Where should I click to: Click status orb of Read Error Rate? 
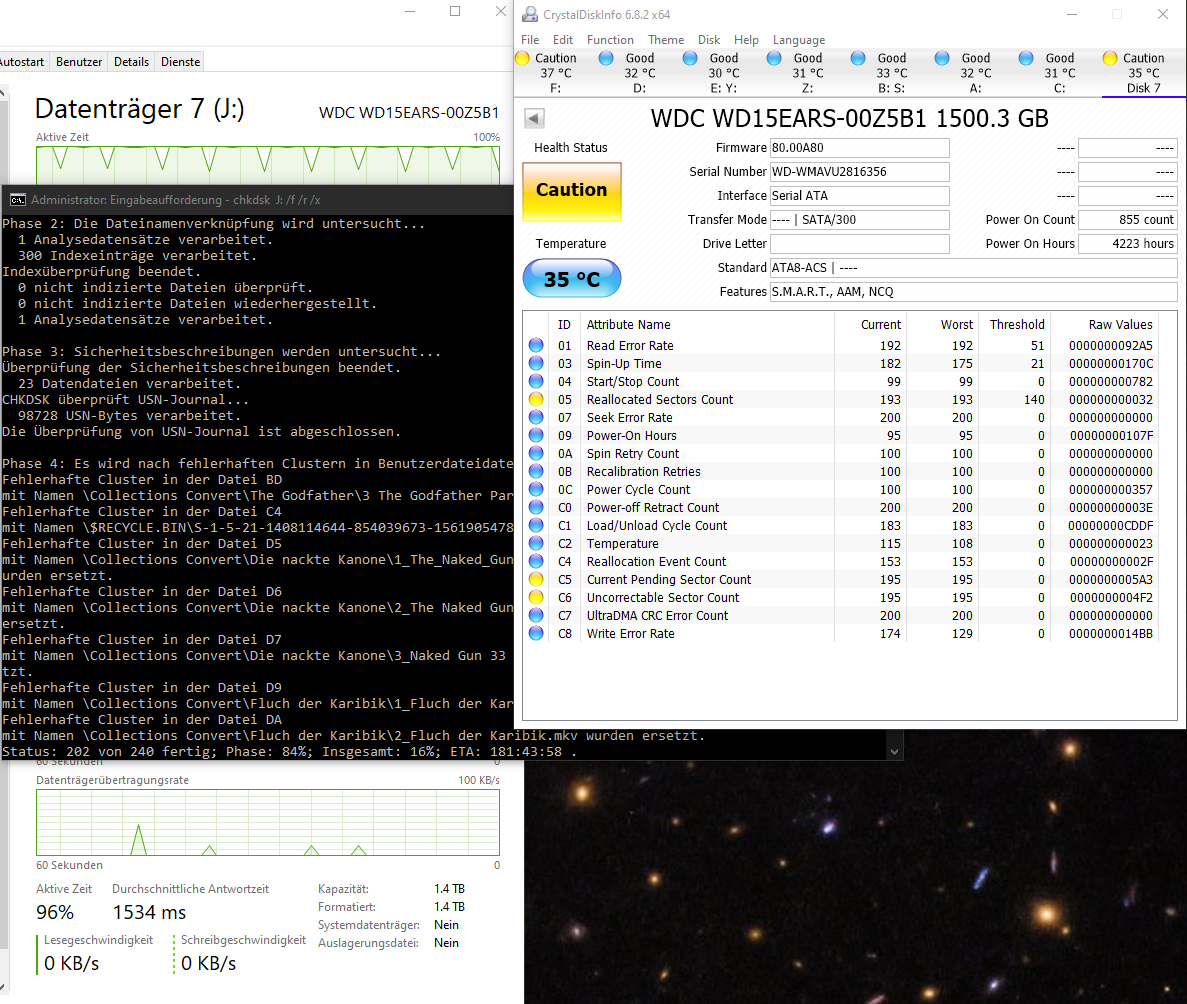click(x=536, y=345)
